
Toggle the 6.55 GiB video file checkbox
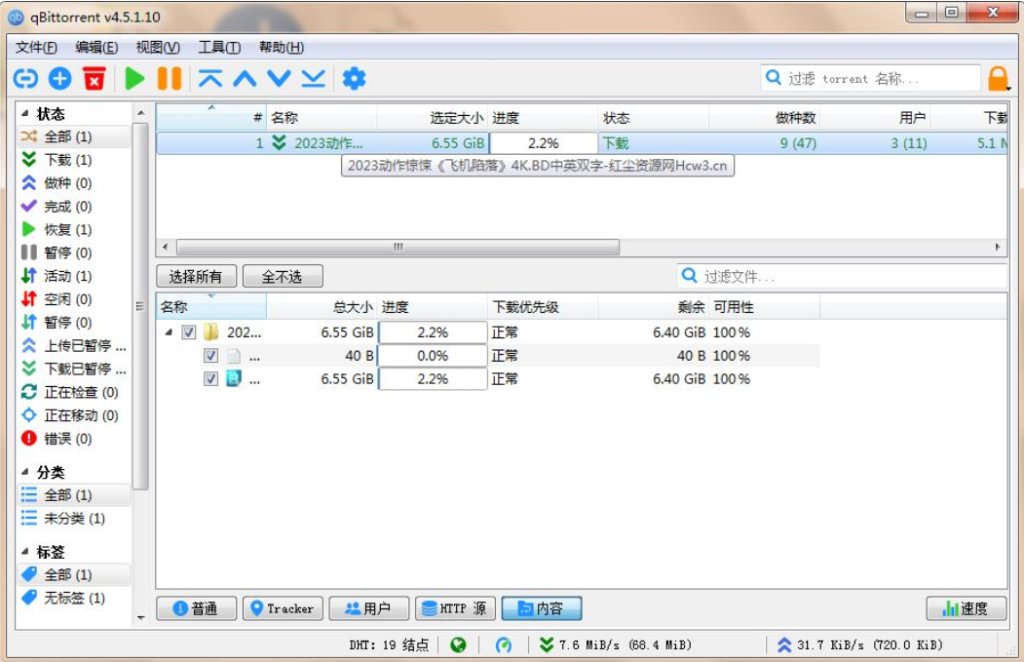[x=211, y=379]
